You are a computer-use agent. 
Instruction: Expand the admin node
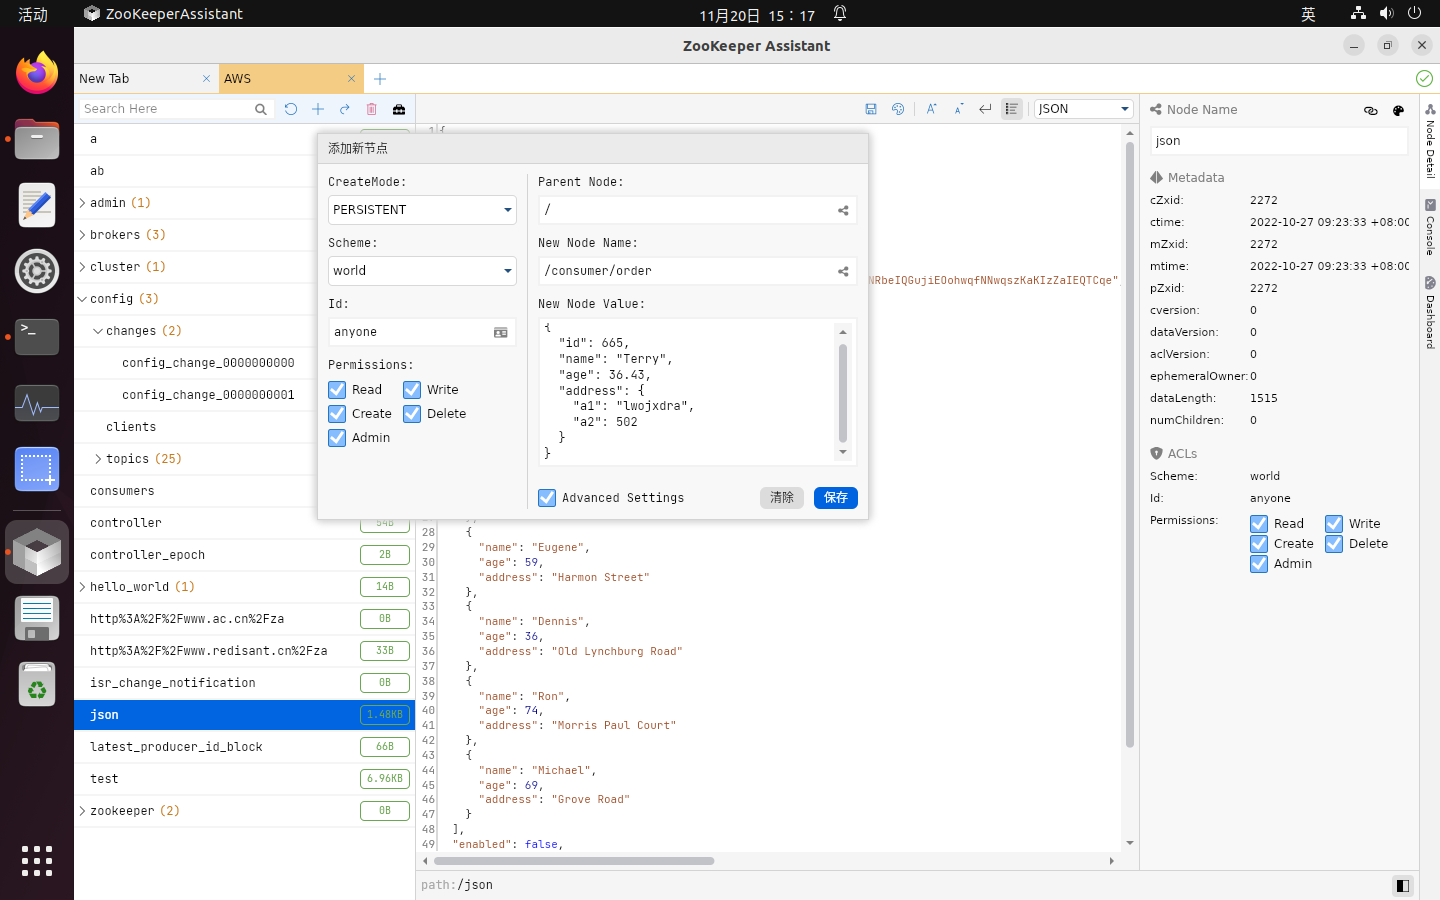(x=83, y=203)
